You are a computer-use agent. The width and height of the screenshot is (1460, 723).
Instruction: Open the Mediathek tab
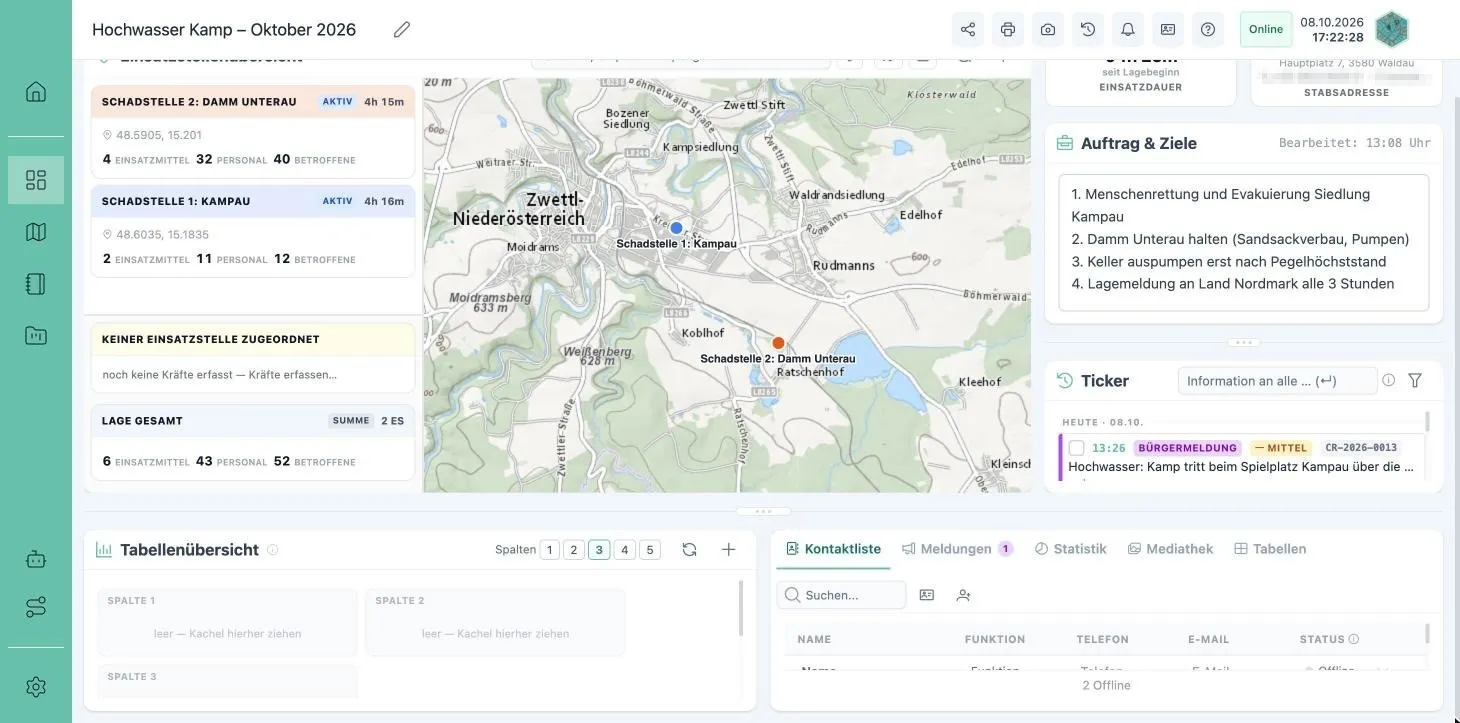[1170, 549]
